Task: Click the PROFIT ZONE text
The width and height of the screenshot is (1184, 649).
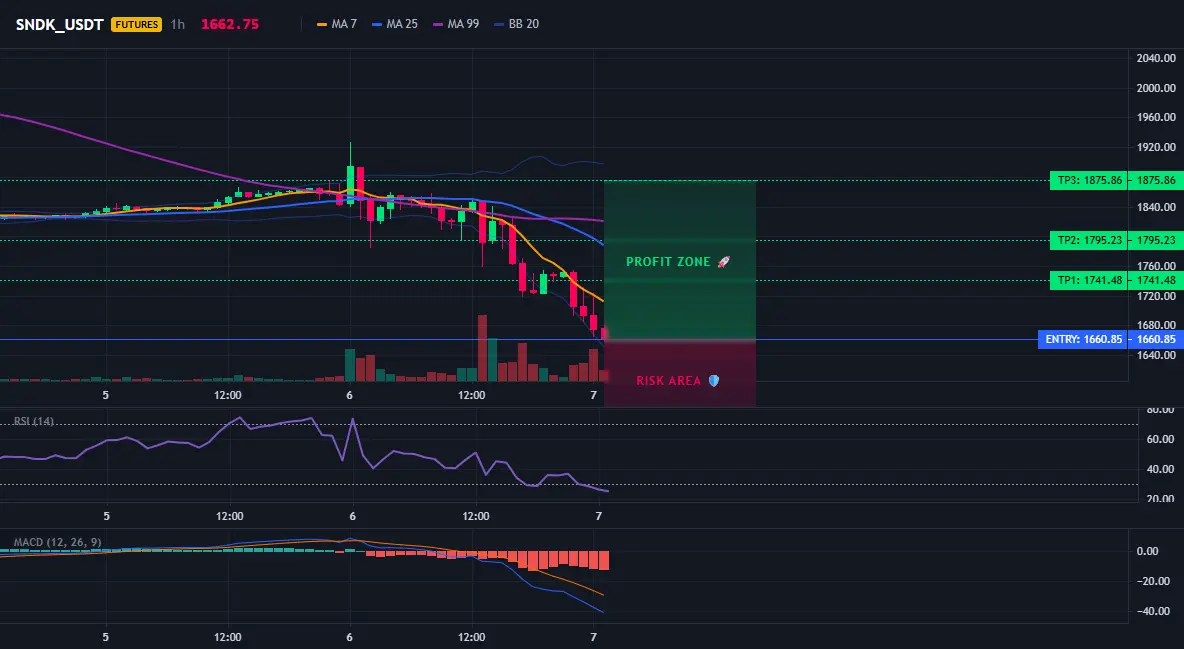Action: coord(668,262)
